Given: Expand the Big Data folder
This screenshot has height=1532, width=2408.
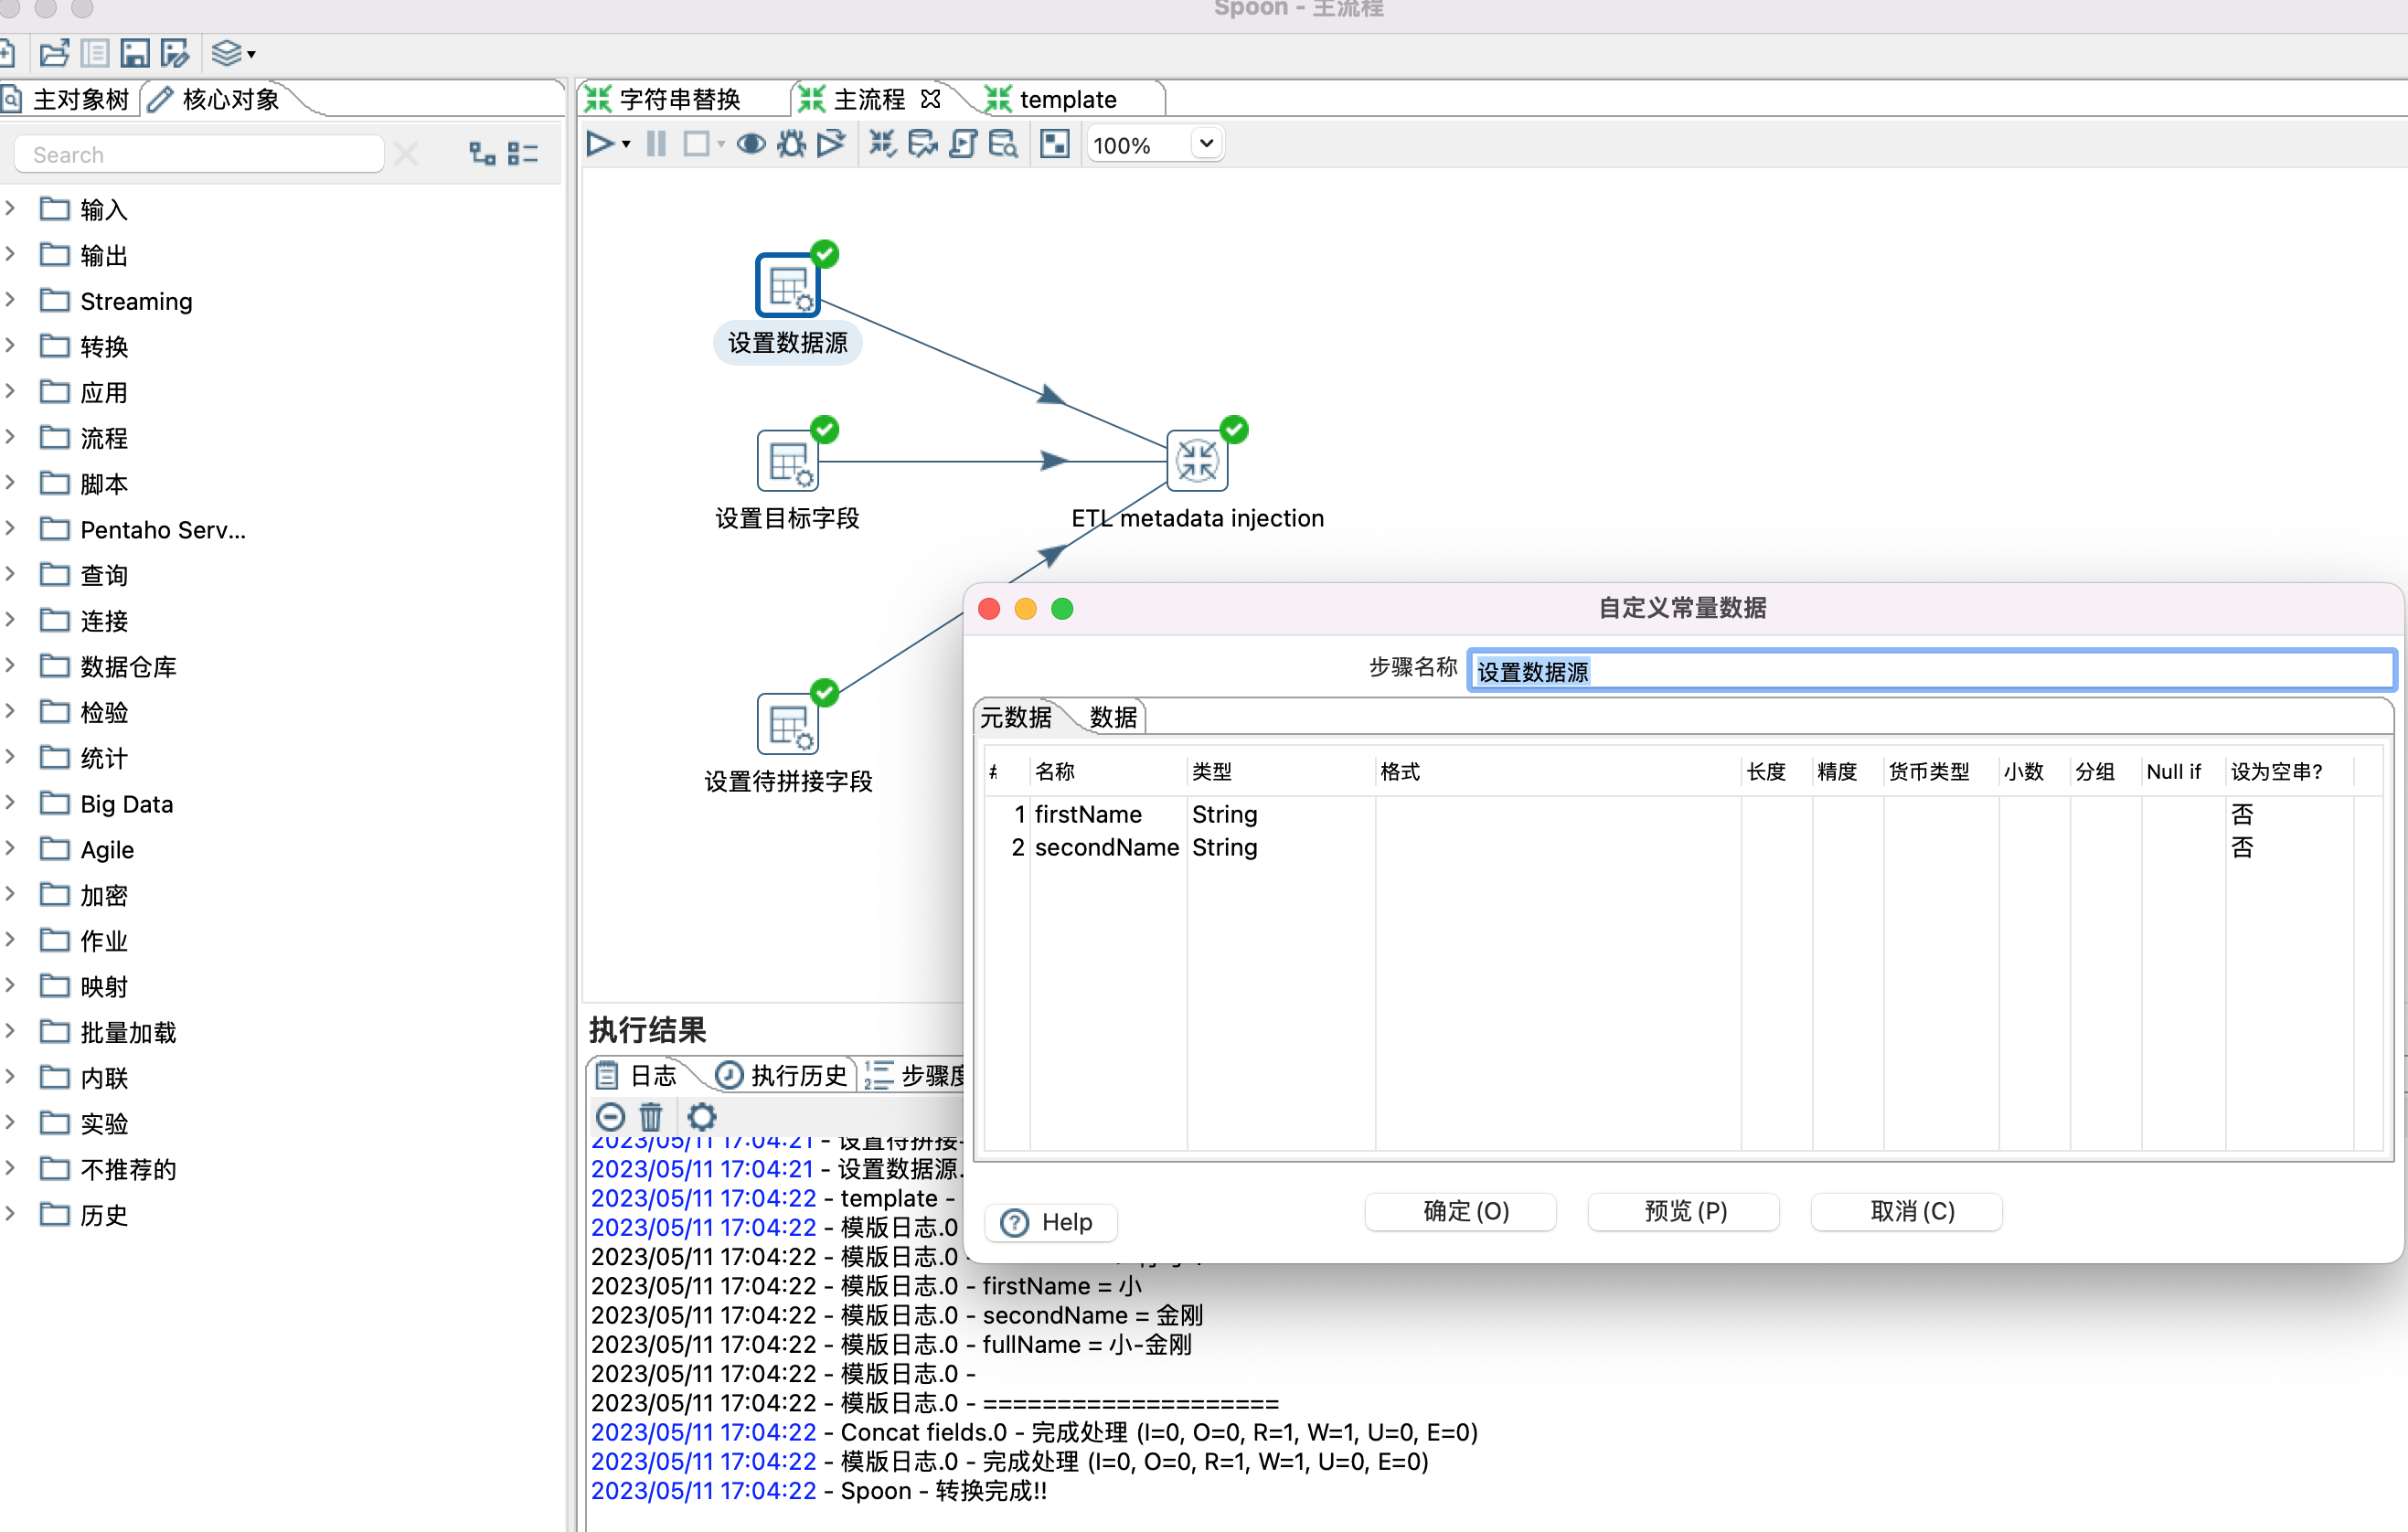Looking at the screenshot, I should (11, 803).
